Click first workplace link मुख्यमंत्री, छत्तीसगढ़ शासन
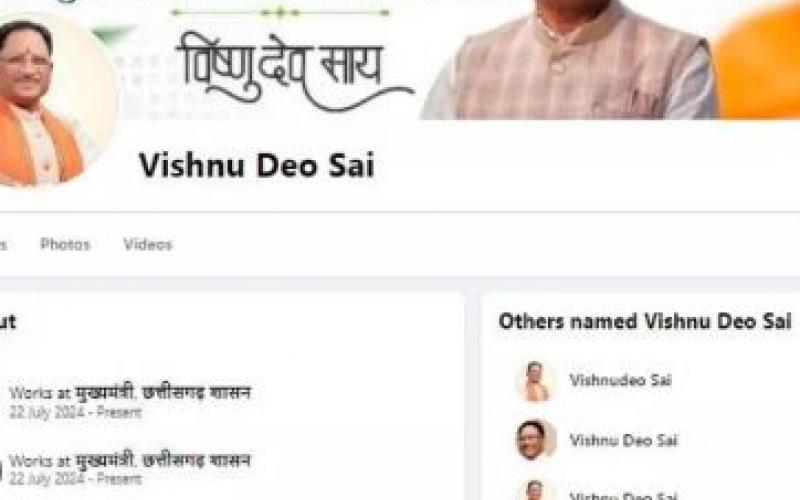 163,392
